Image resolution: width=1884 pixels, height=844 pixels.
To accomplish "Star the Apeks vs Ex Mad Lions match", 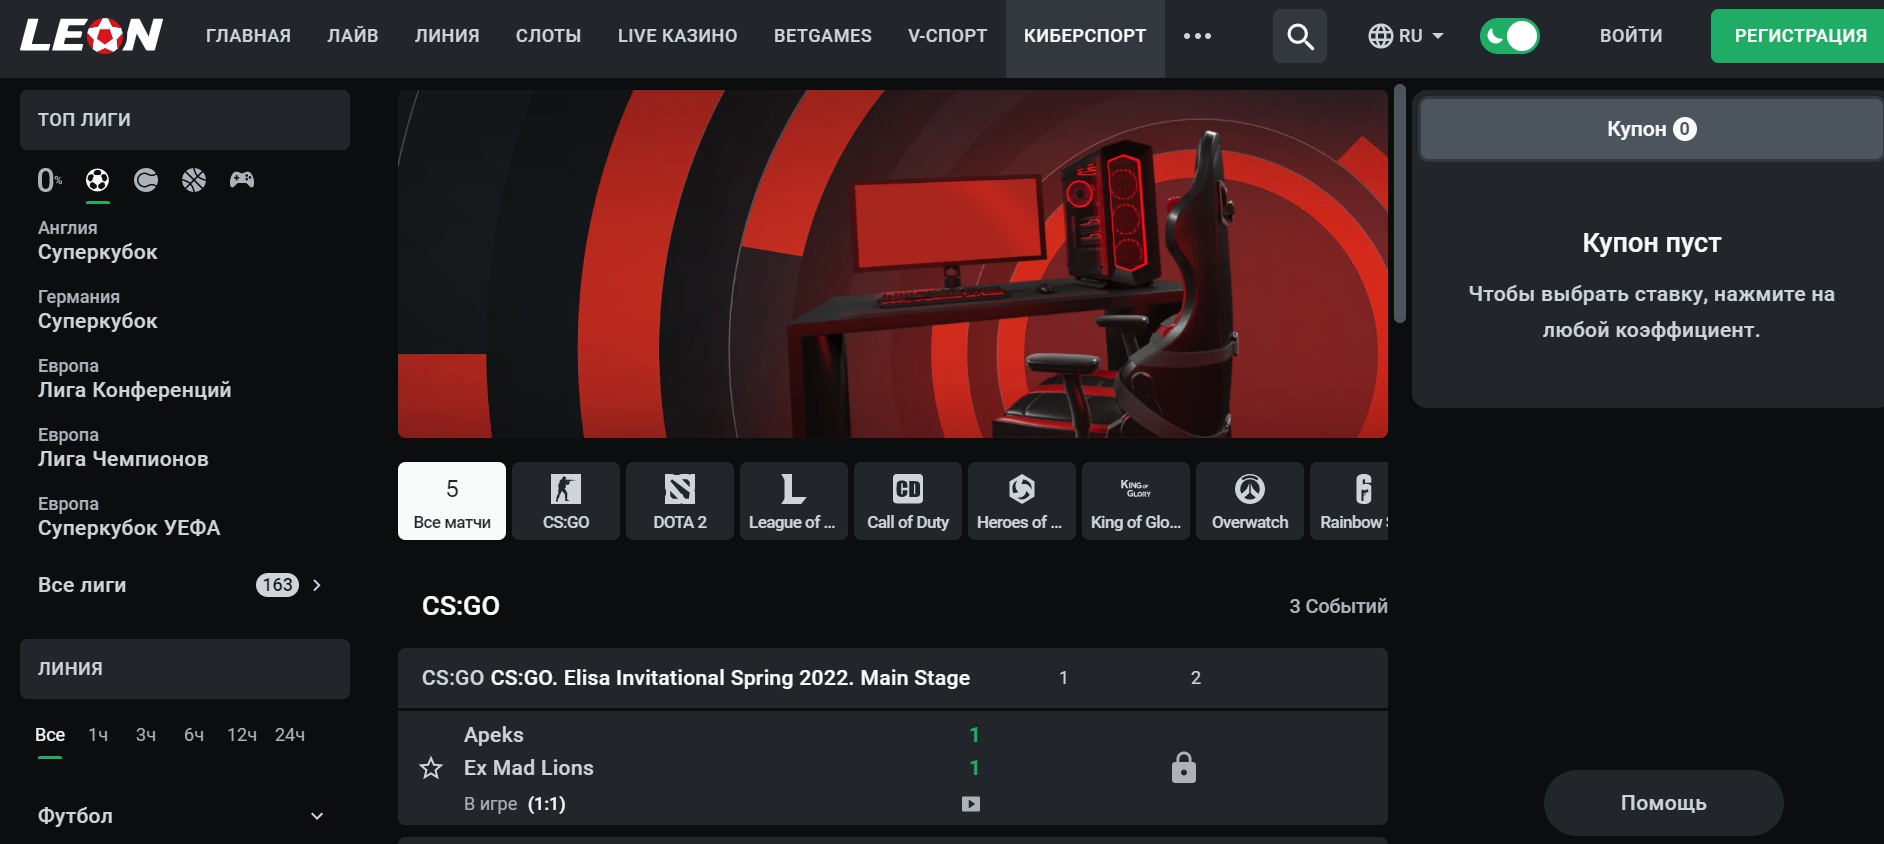I will 431,768.
